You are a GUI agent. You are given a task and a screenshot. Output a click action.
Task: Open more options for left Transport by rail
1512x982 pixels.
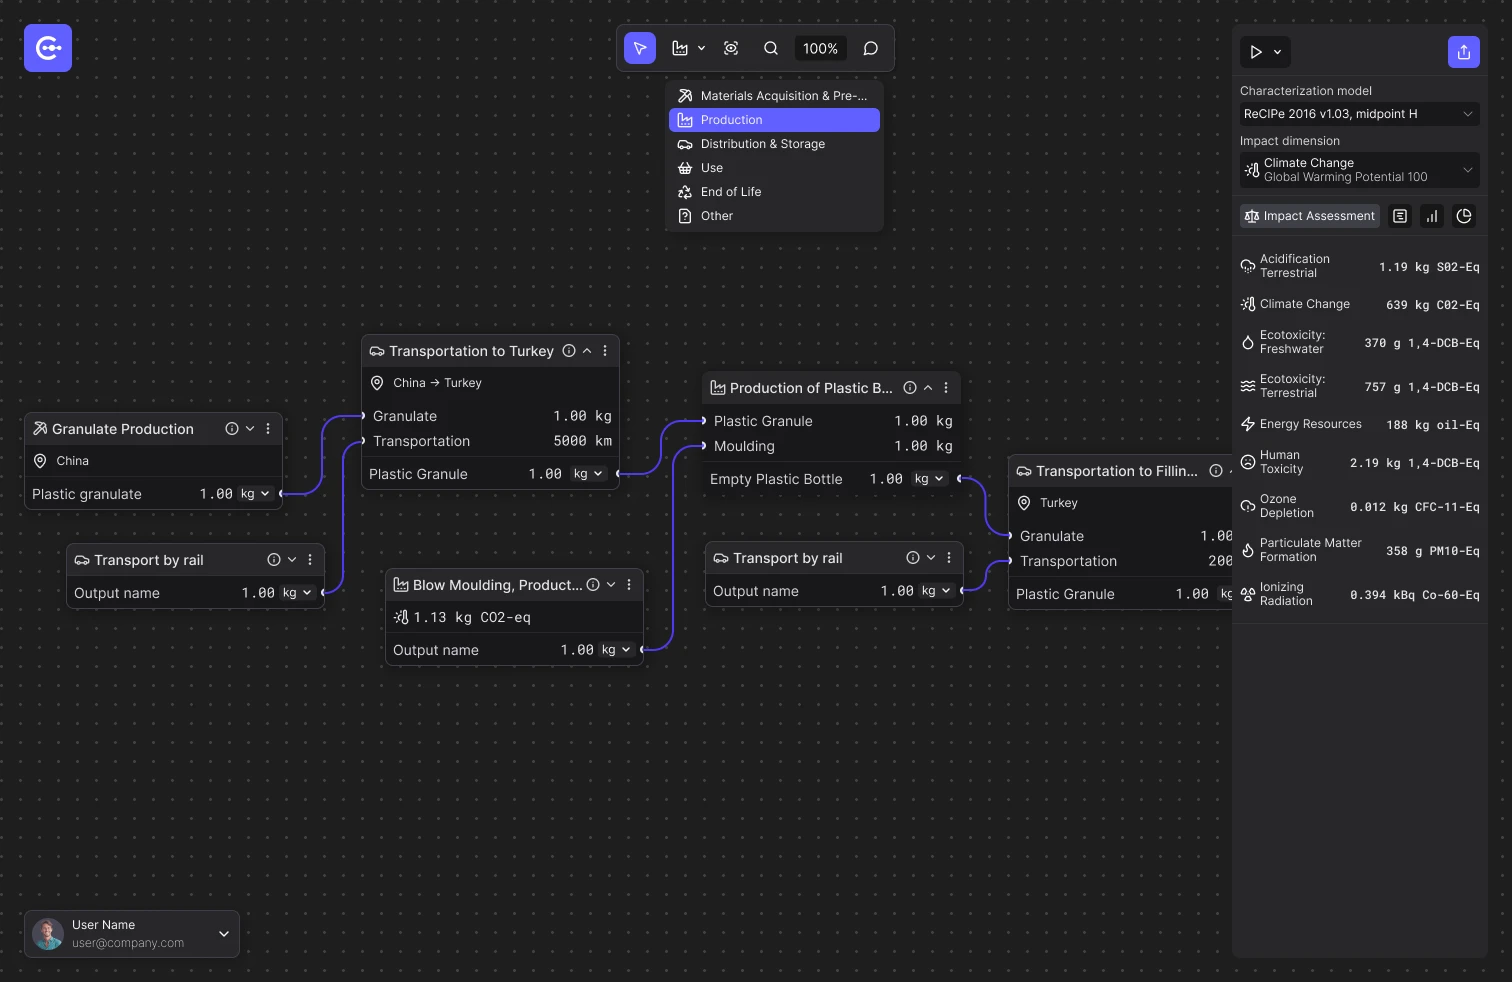[310, 560]
